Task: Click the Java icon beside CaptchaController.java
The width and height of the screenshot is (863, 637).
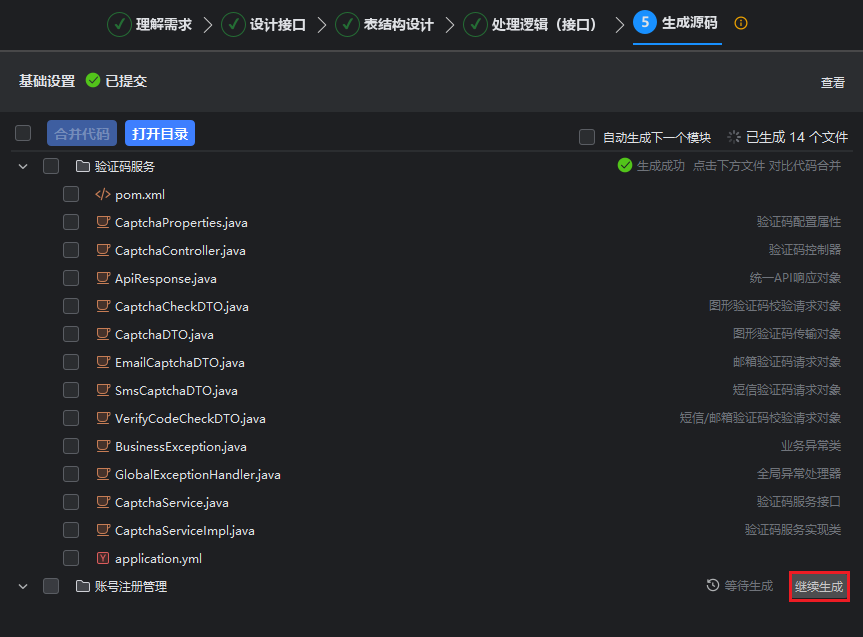Action: [x=103, y=250]
